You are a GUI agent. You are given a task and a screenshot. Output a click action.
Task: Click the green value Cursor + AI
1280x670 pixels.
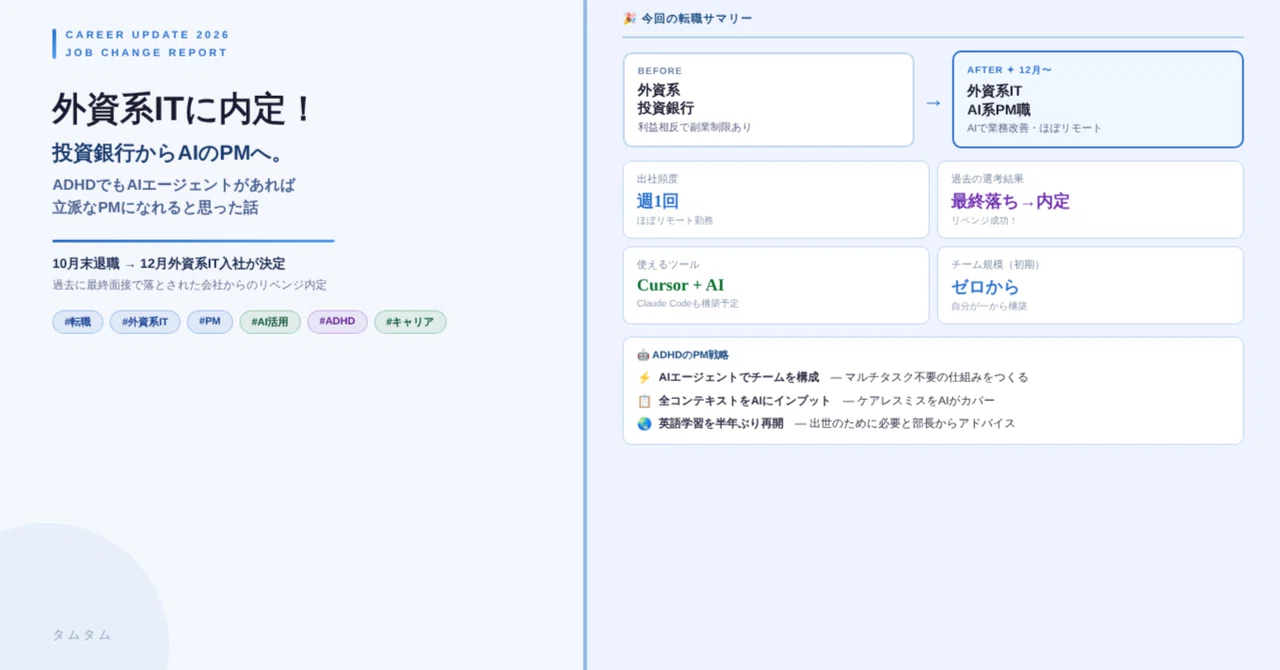(680, 285)
